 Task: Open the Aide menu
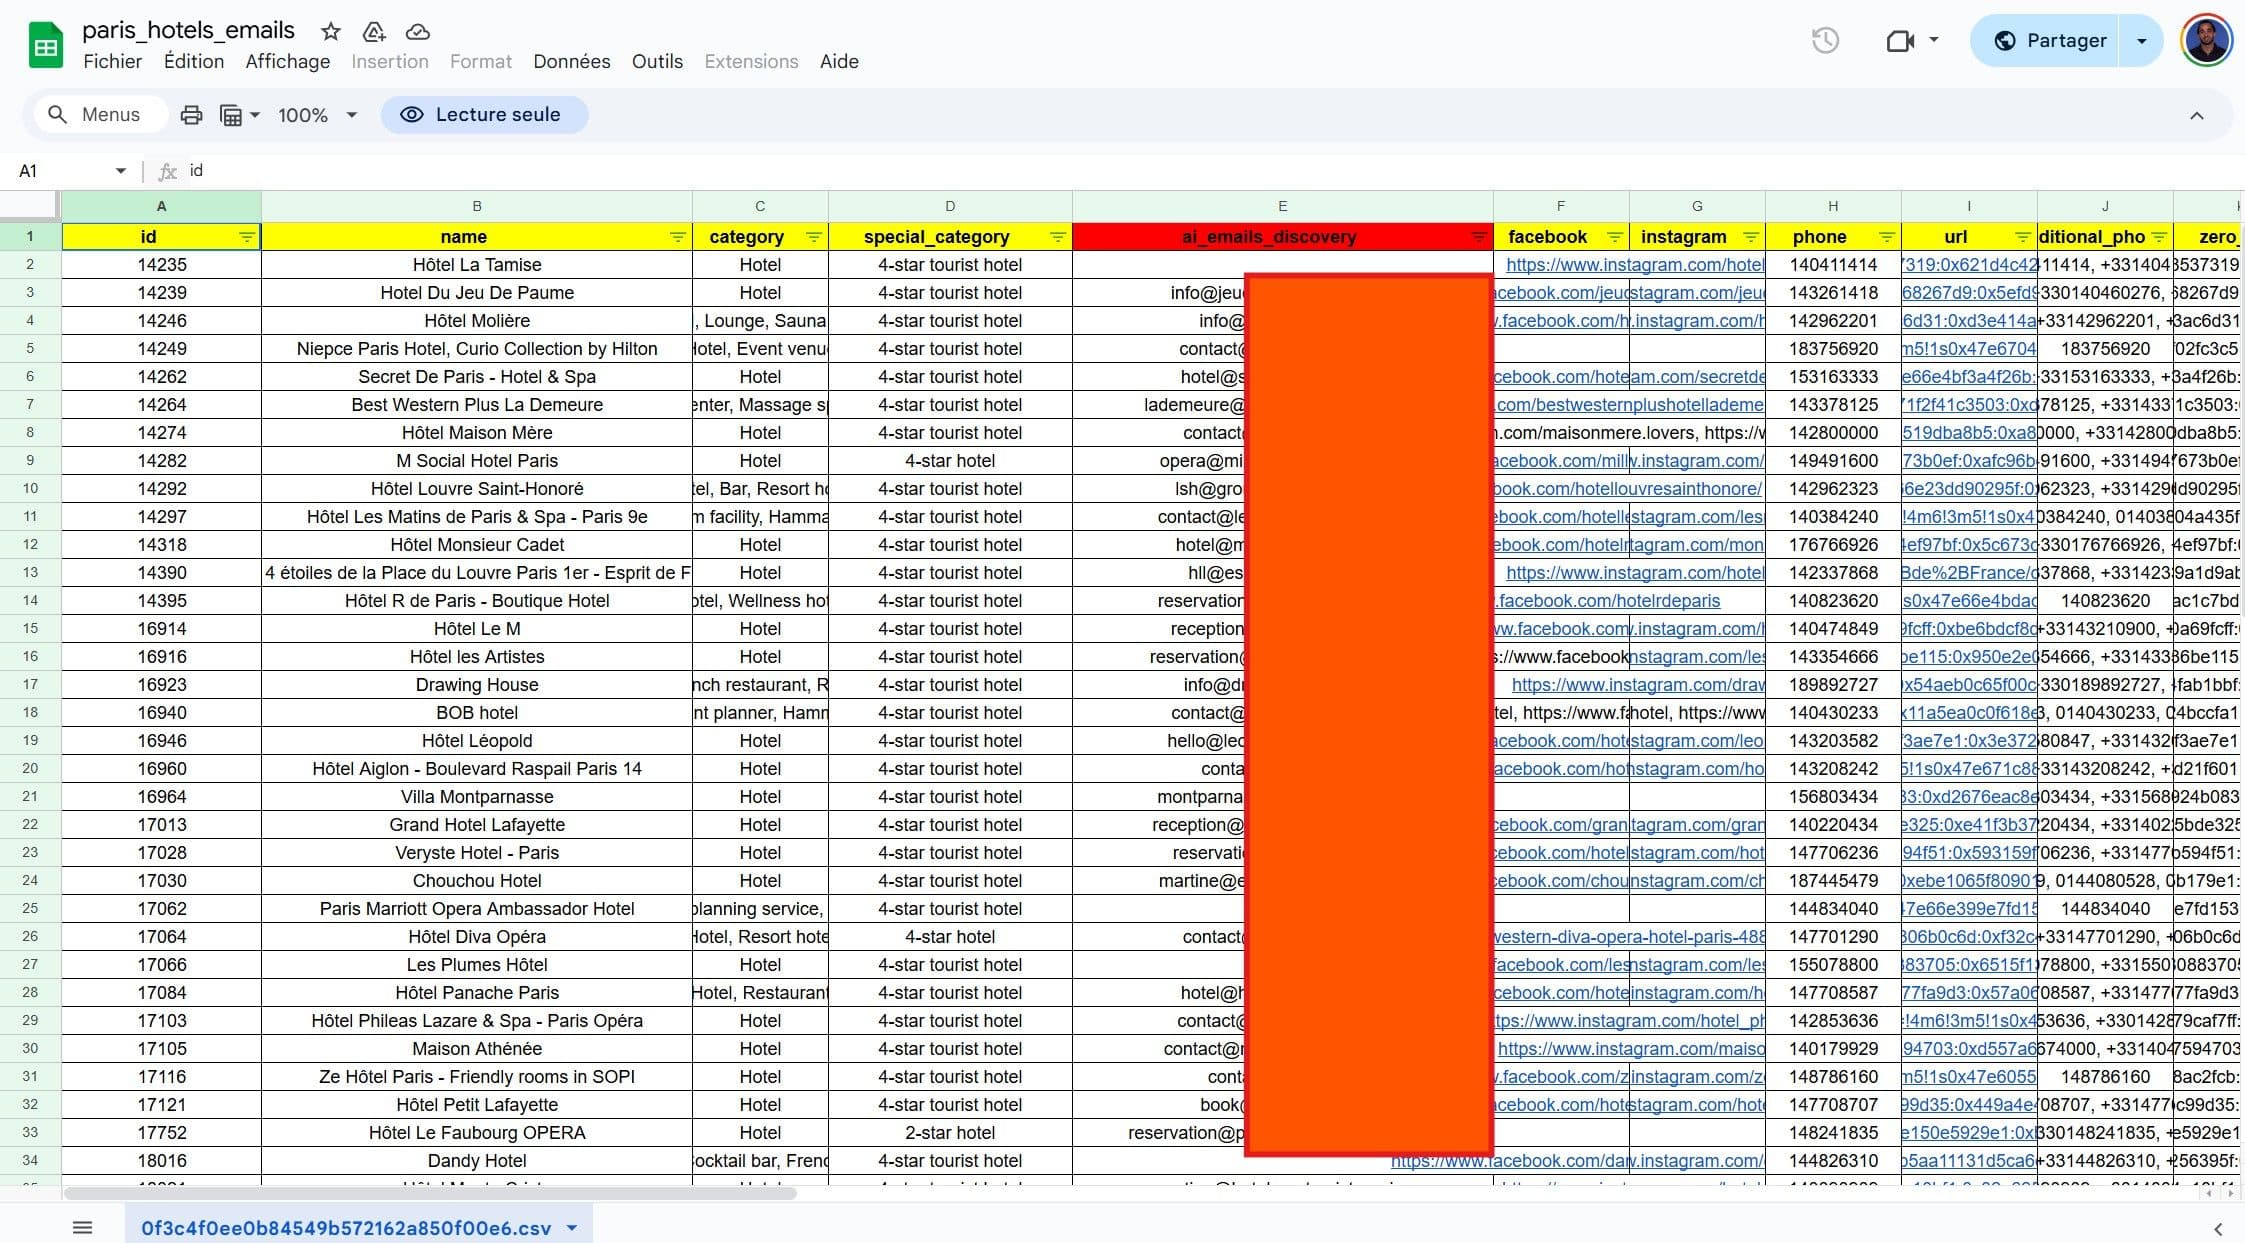[x=839, y=61]
